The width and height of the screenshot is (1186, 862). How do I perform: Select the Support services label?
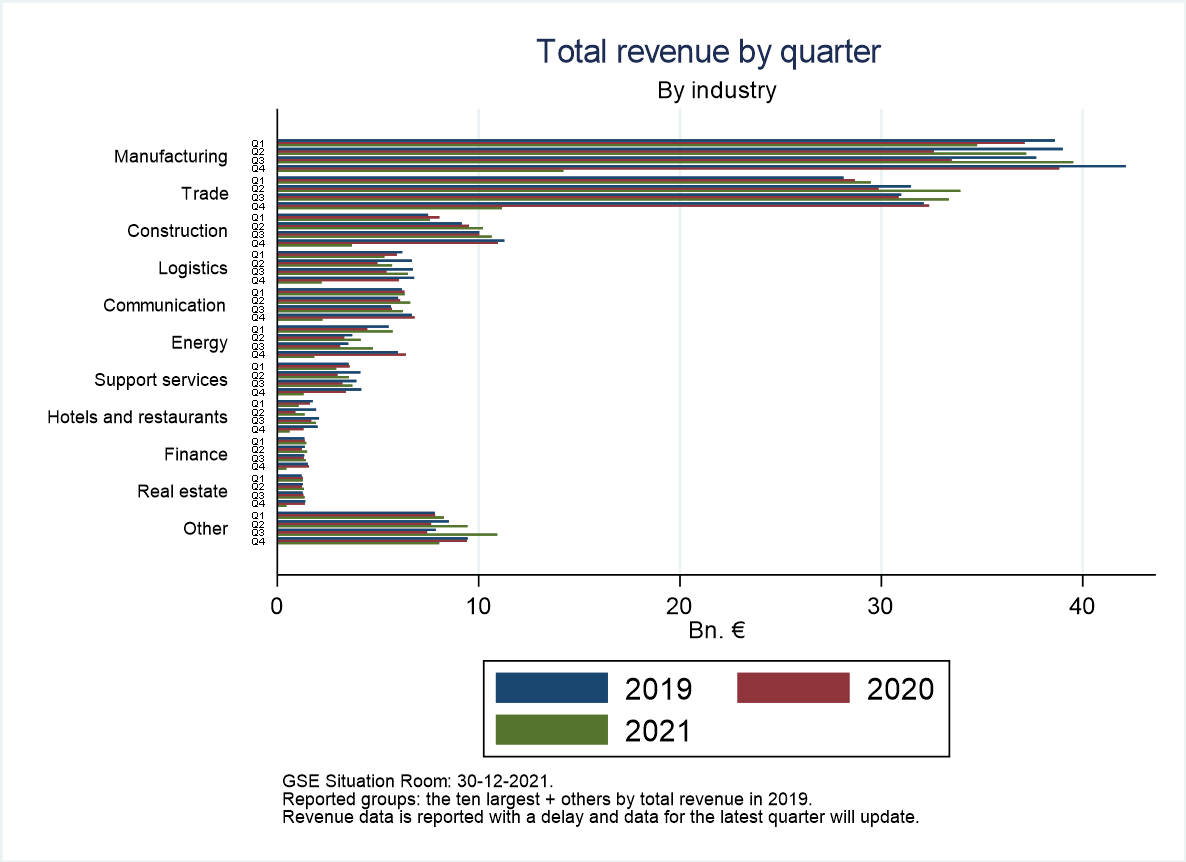(x=161, y=380)
